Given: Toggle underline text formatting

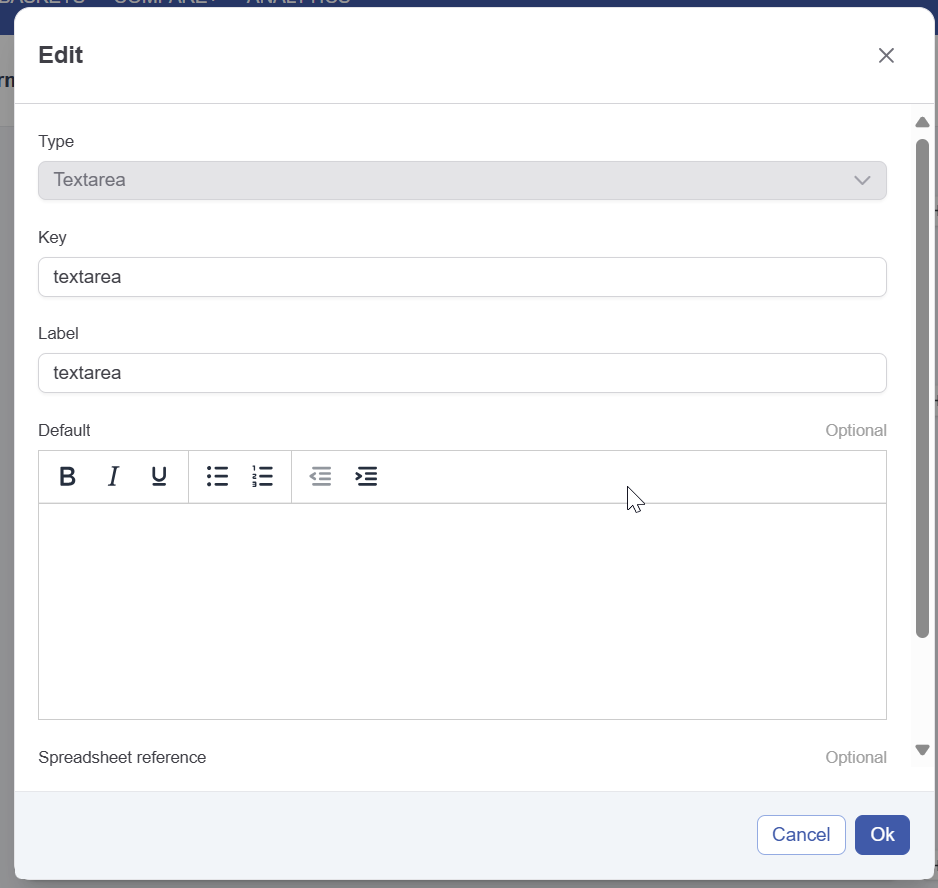Looking at the screenshot, I should pos(159,477).
